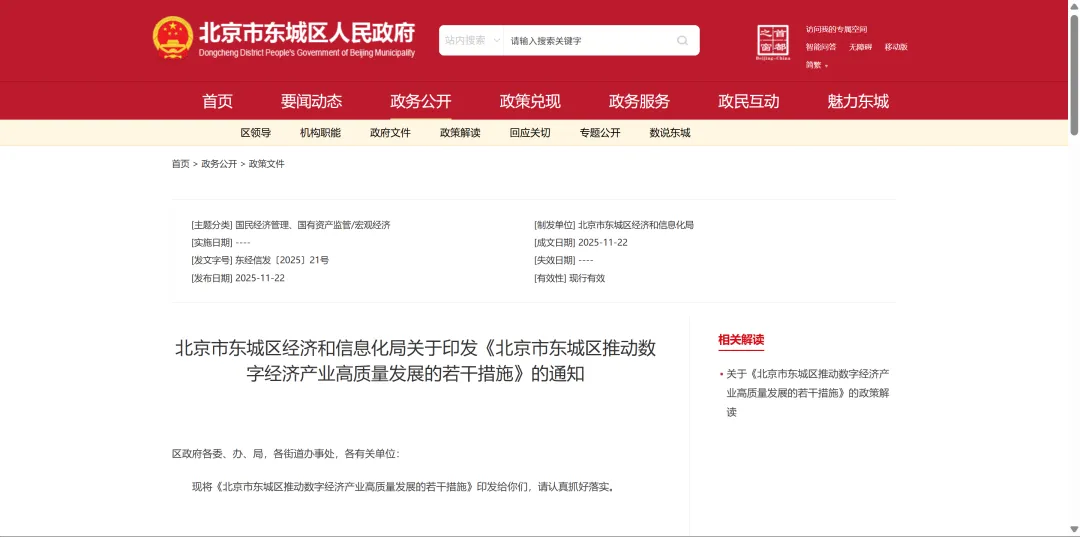
Task: Open the 首都之窗 Beijing-China logo
Action: [773, 43]
